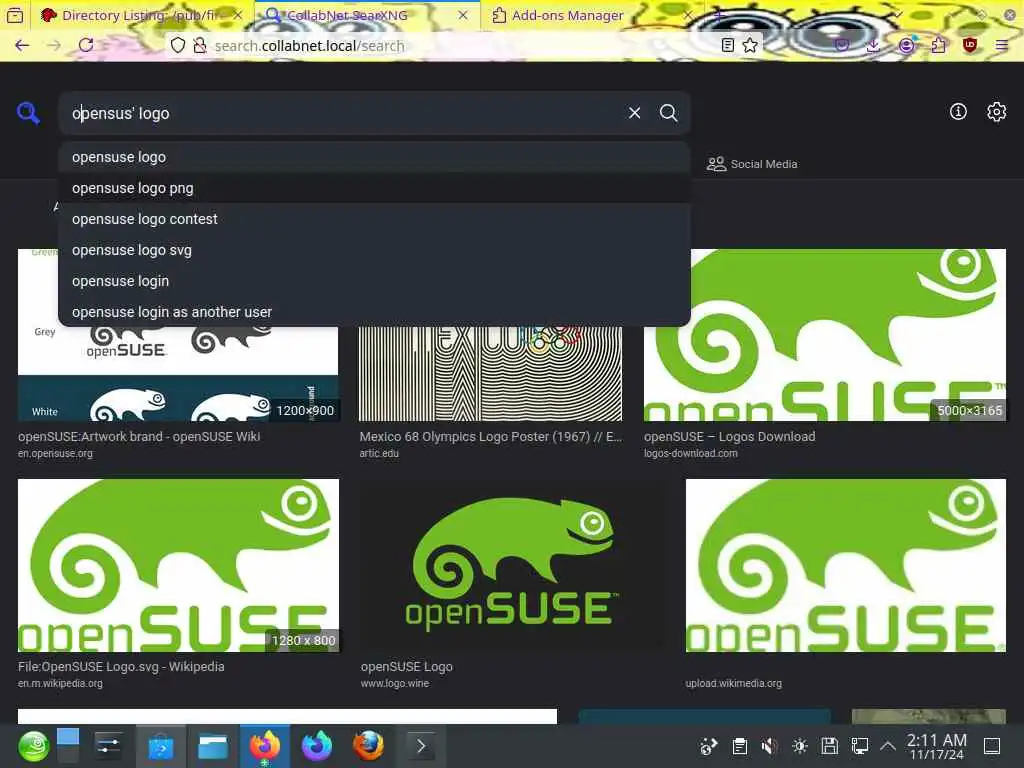Open System Settings from the taskbar
The image size is (1024, 768).
(108, 746)
